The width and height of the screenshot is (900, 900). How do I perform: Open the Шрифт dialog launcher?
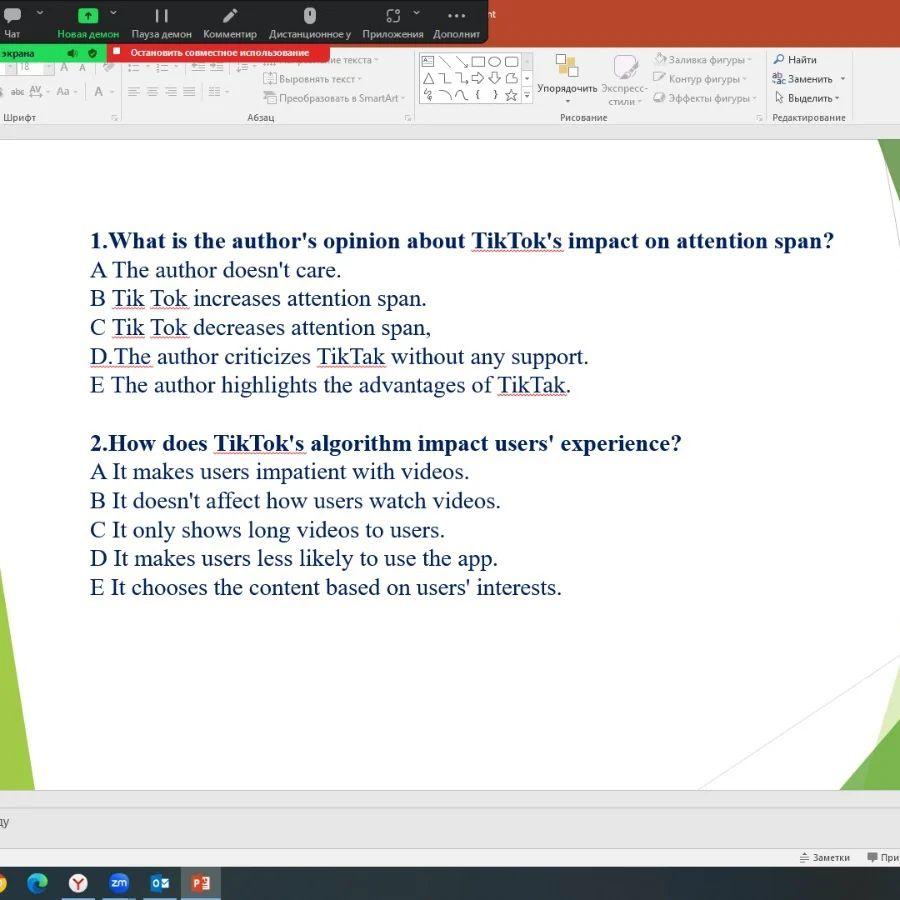click(x=115, y=118)
